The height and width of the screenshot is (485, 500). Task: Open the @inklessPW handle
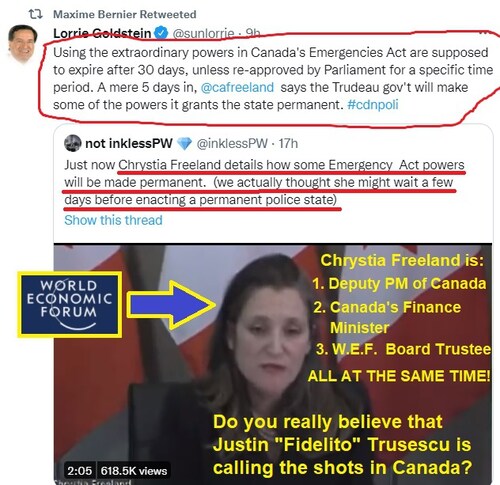[x=232, y=144]
